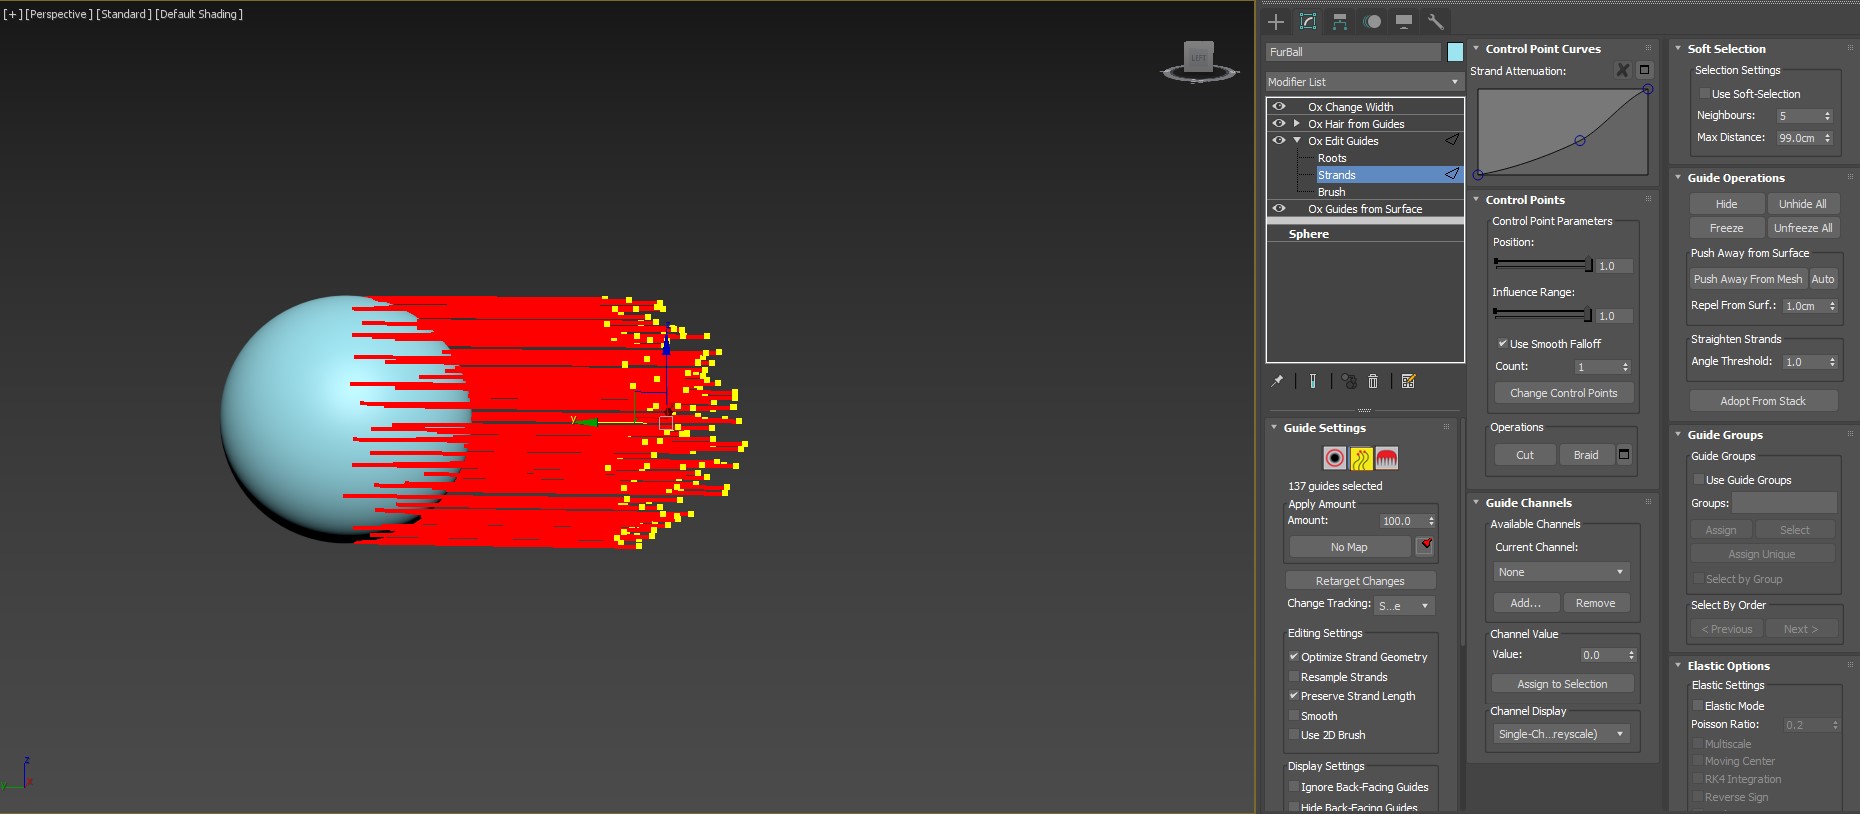Select the Brush sub-object level
This screenshot has width=1860, height=814.
point(1331,192)
